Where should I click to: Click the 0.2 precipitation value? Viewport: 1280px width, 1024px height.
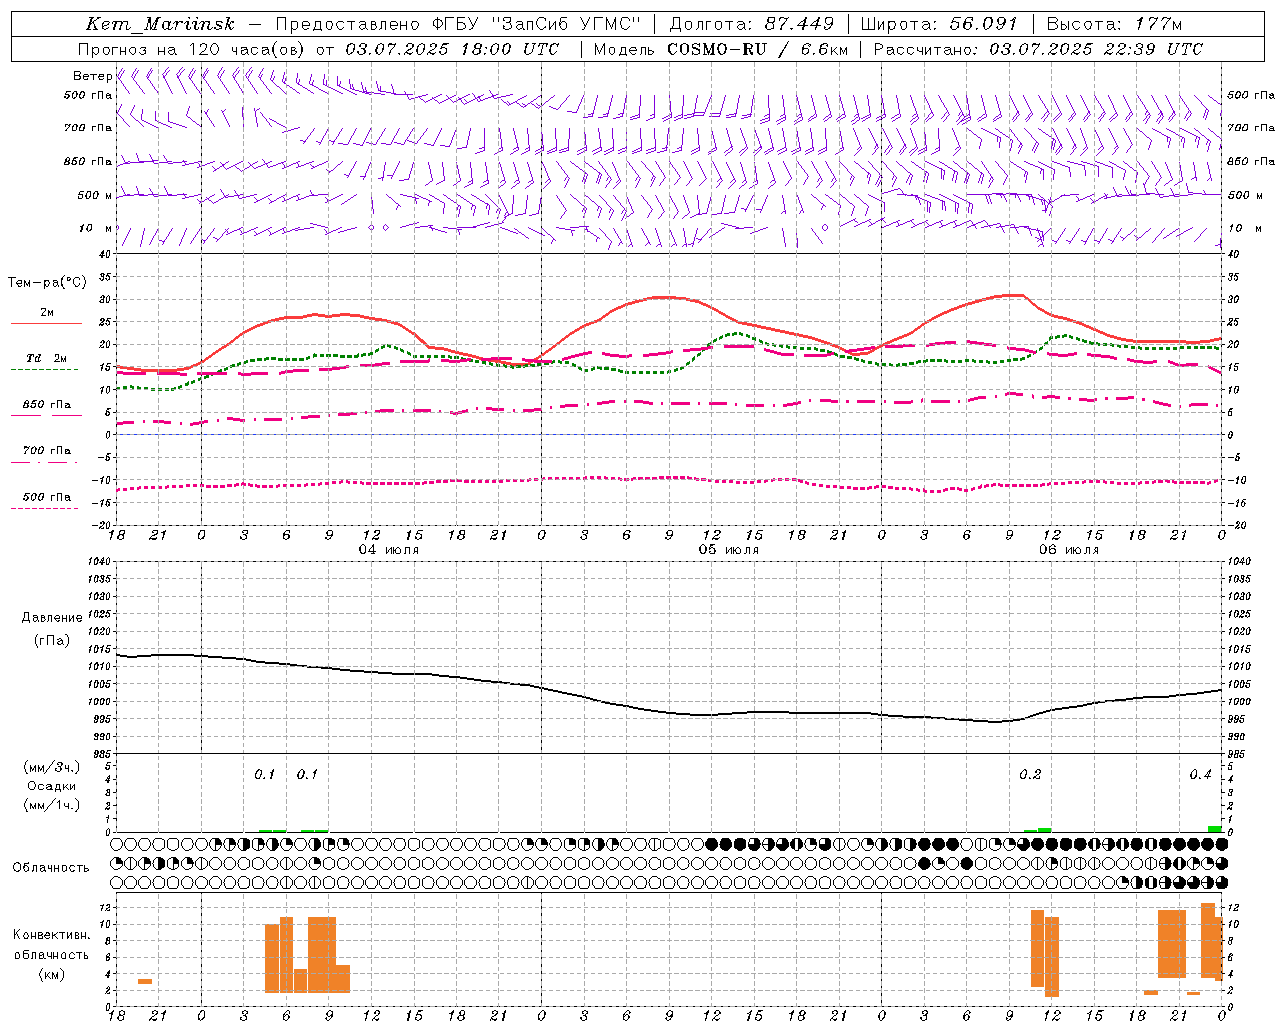(1030, 775)
